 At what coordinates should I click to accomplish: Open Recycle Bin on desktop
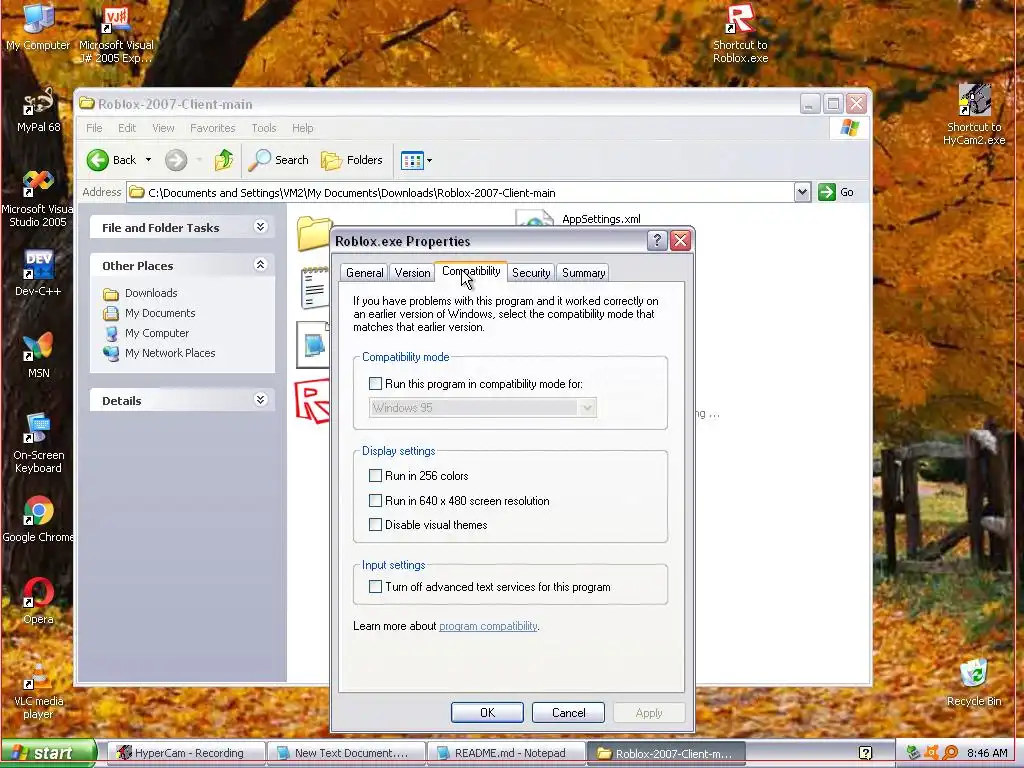click(x=974, y=683)
